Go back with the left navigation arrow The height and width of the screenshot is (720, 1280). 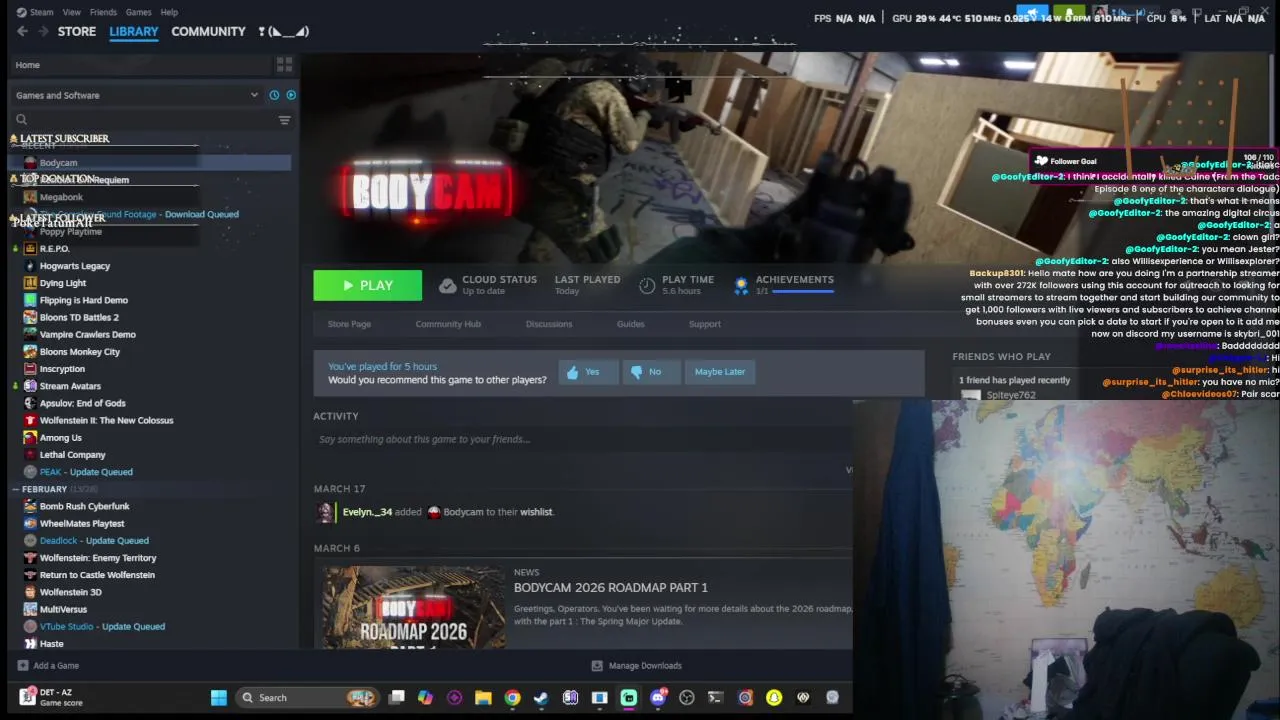(x=22, y=32)
